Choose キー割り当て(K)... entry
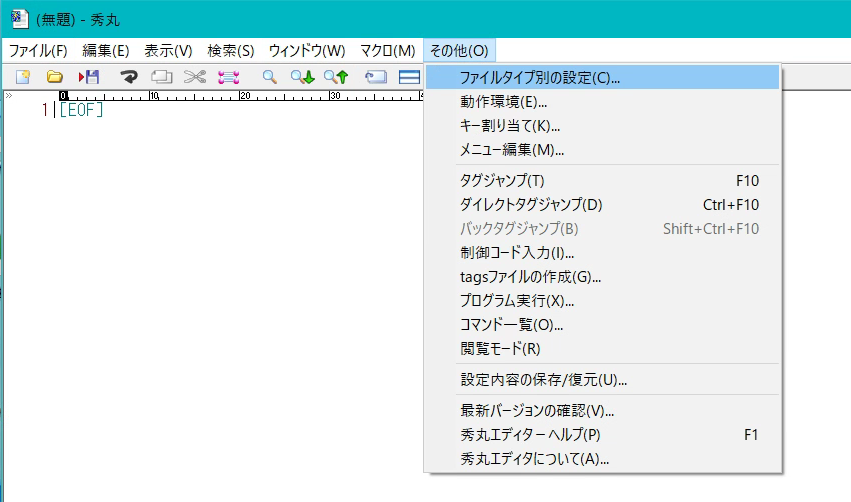851x502 pixels. 602,125
